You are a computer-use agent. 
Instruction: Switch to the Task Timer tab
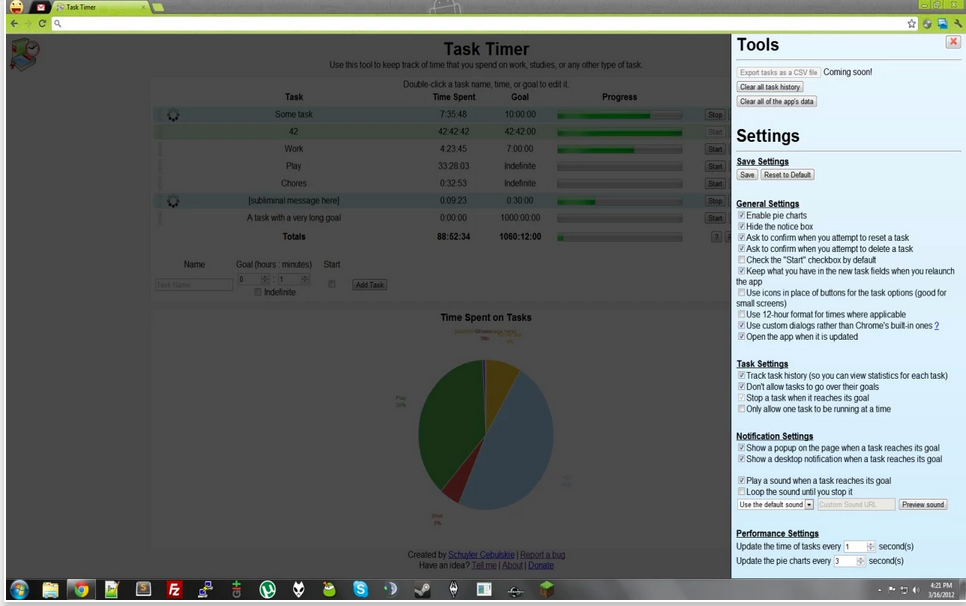(x=100, y=7)
